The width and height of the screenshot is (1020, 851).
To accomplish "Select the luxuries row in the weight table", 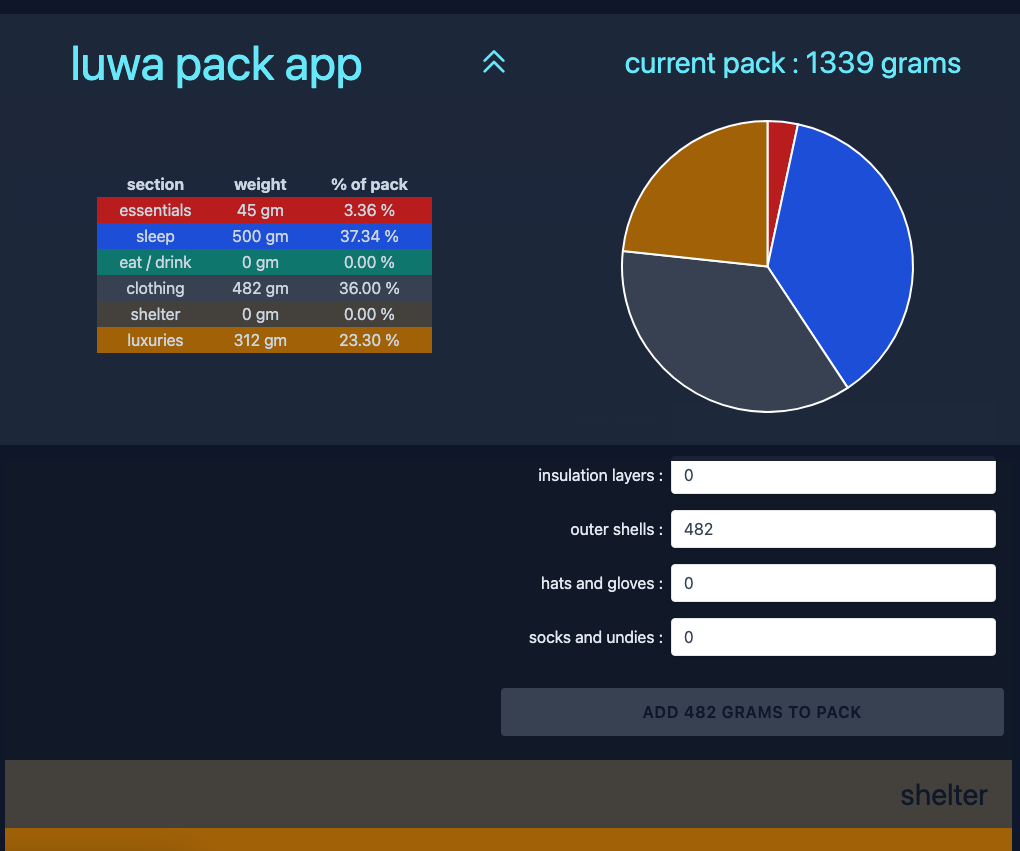I will pos(264,340).
